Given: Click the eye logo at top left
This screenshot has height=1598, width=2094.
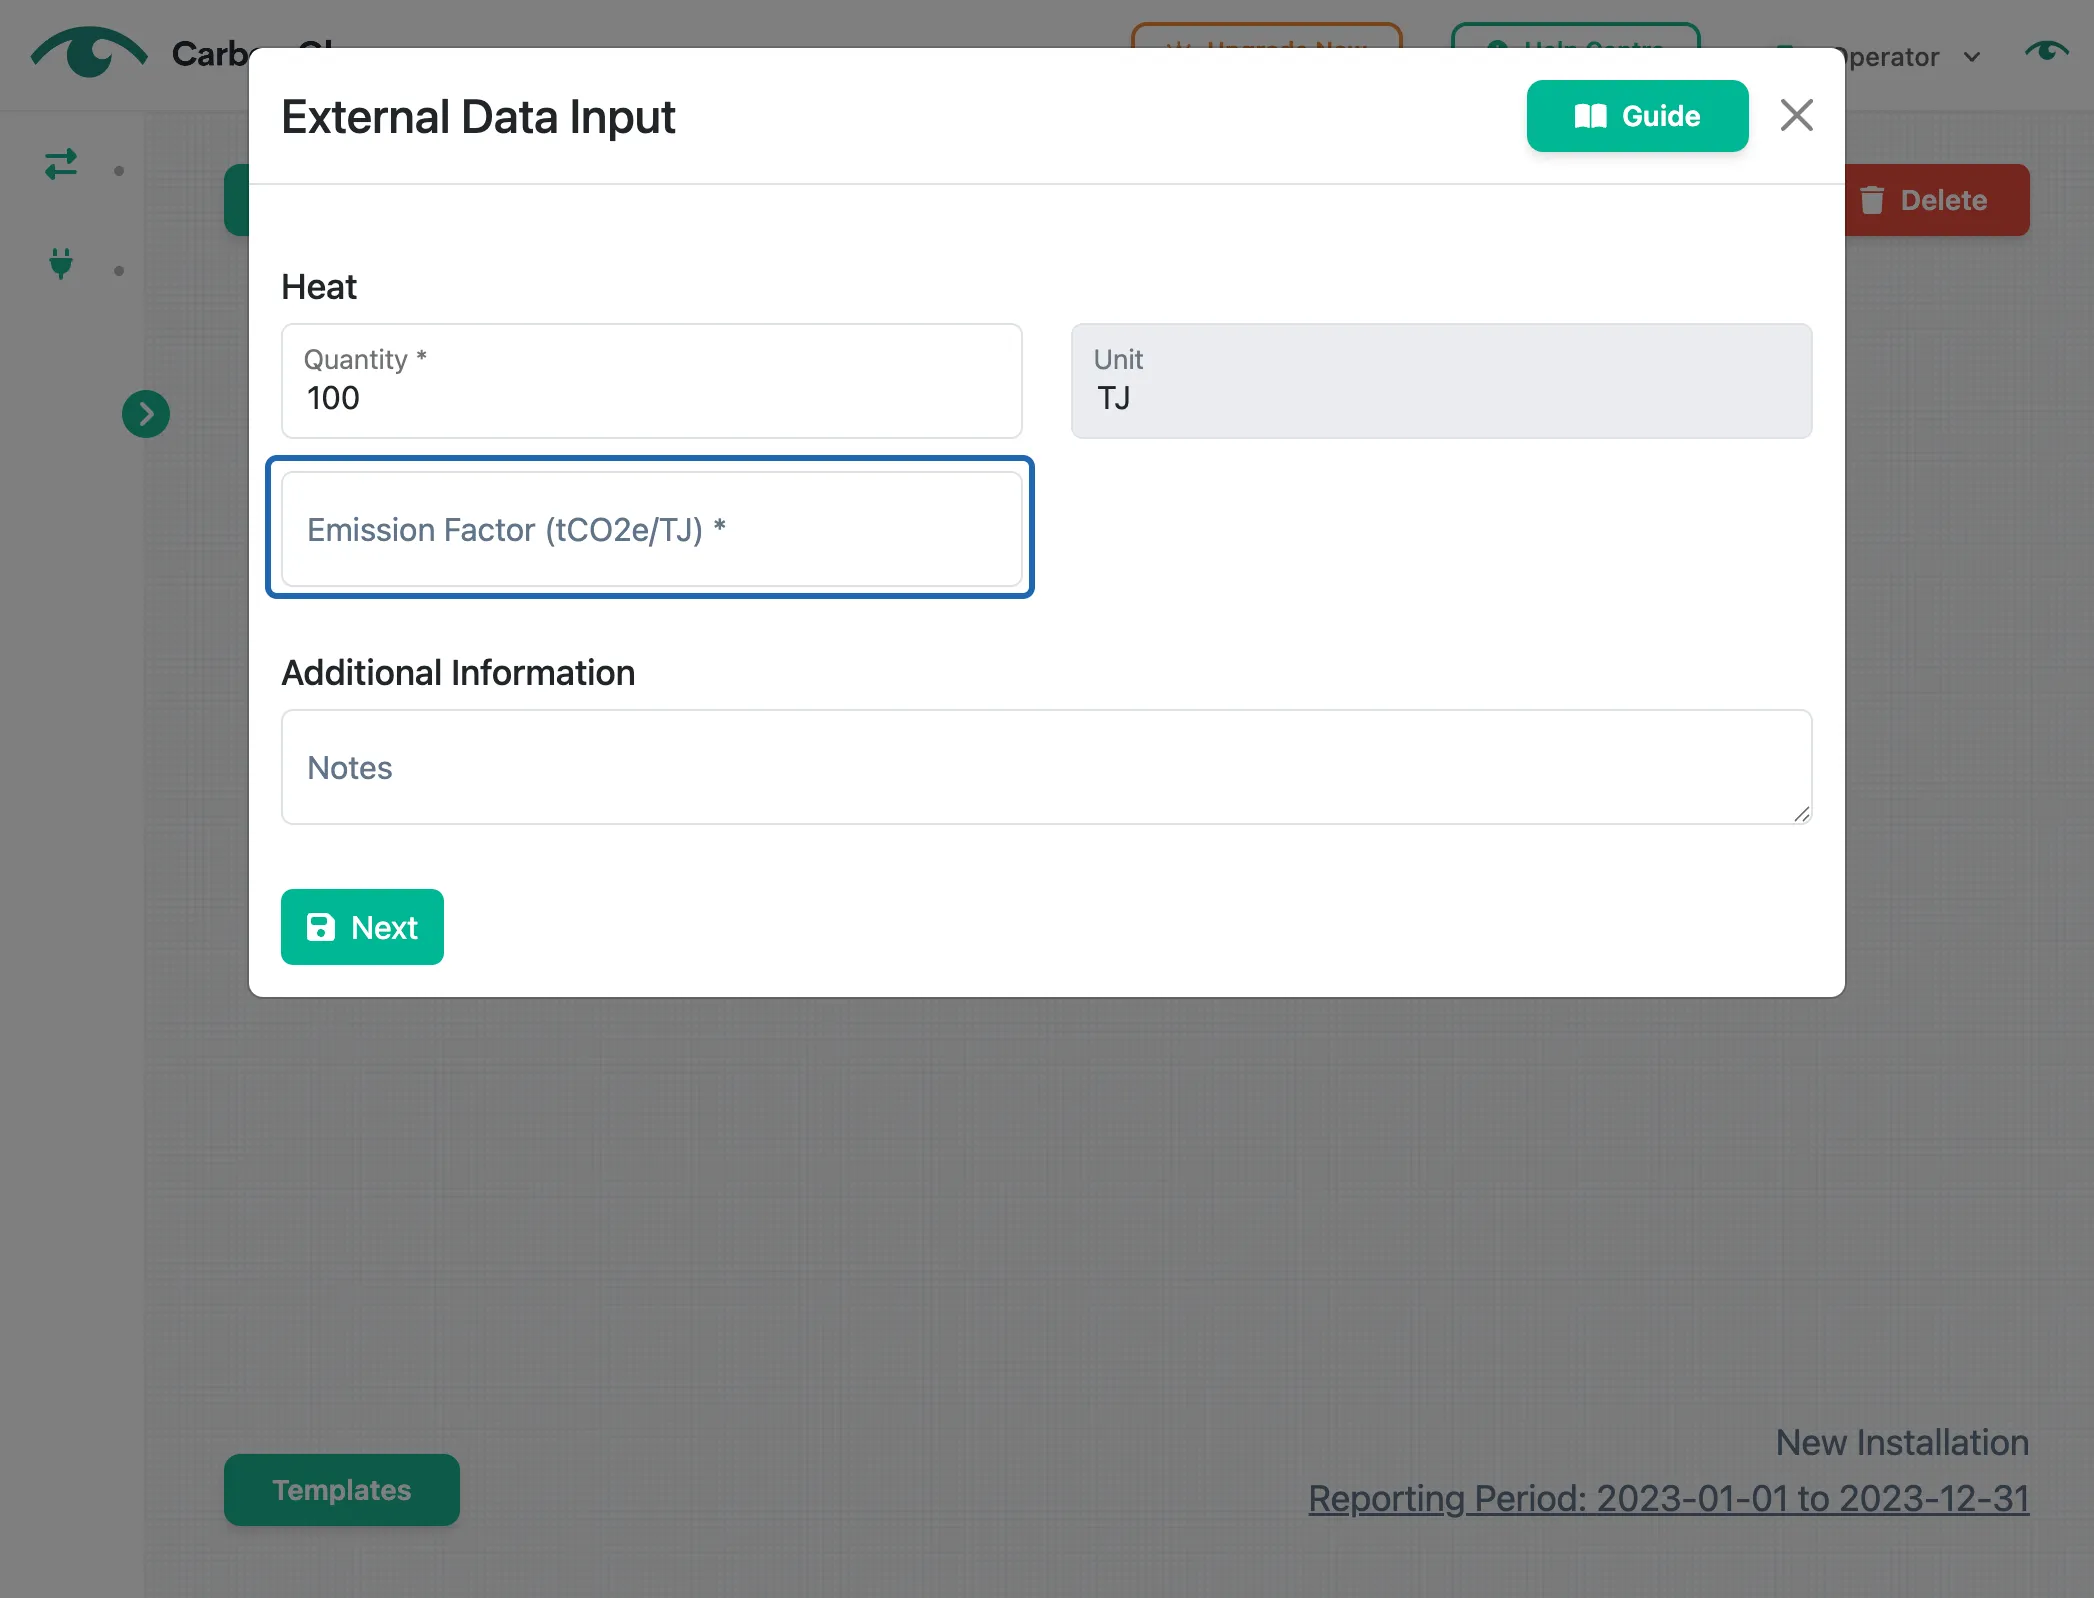Looking at the screenshot, I should click(x=89, y=53).
